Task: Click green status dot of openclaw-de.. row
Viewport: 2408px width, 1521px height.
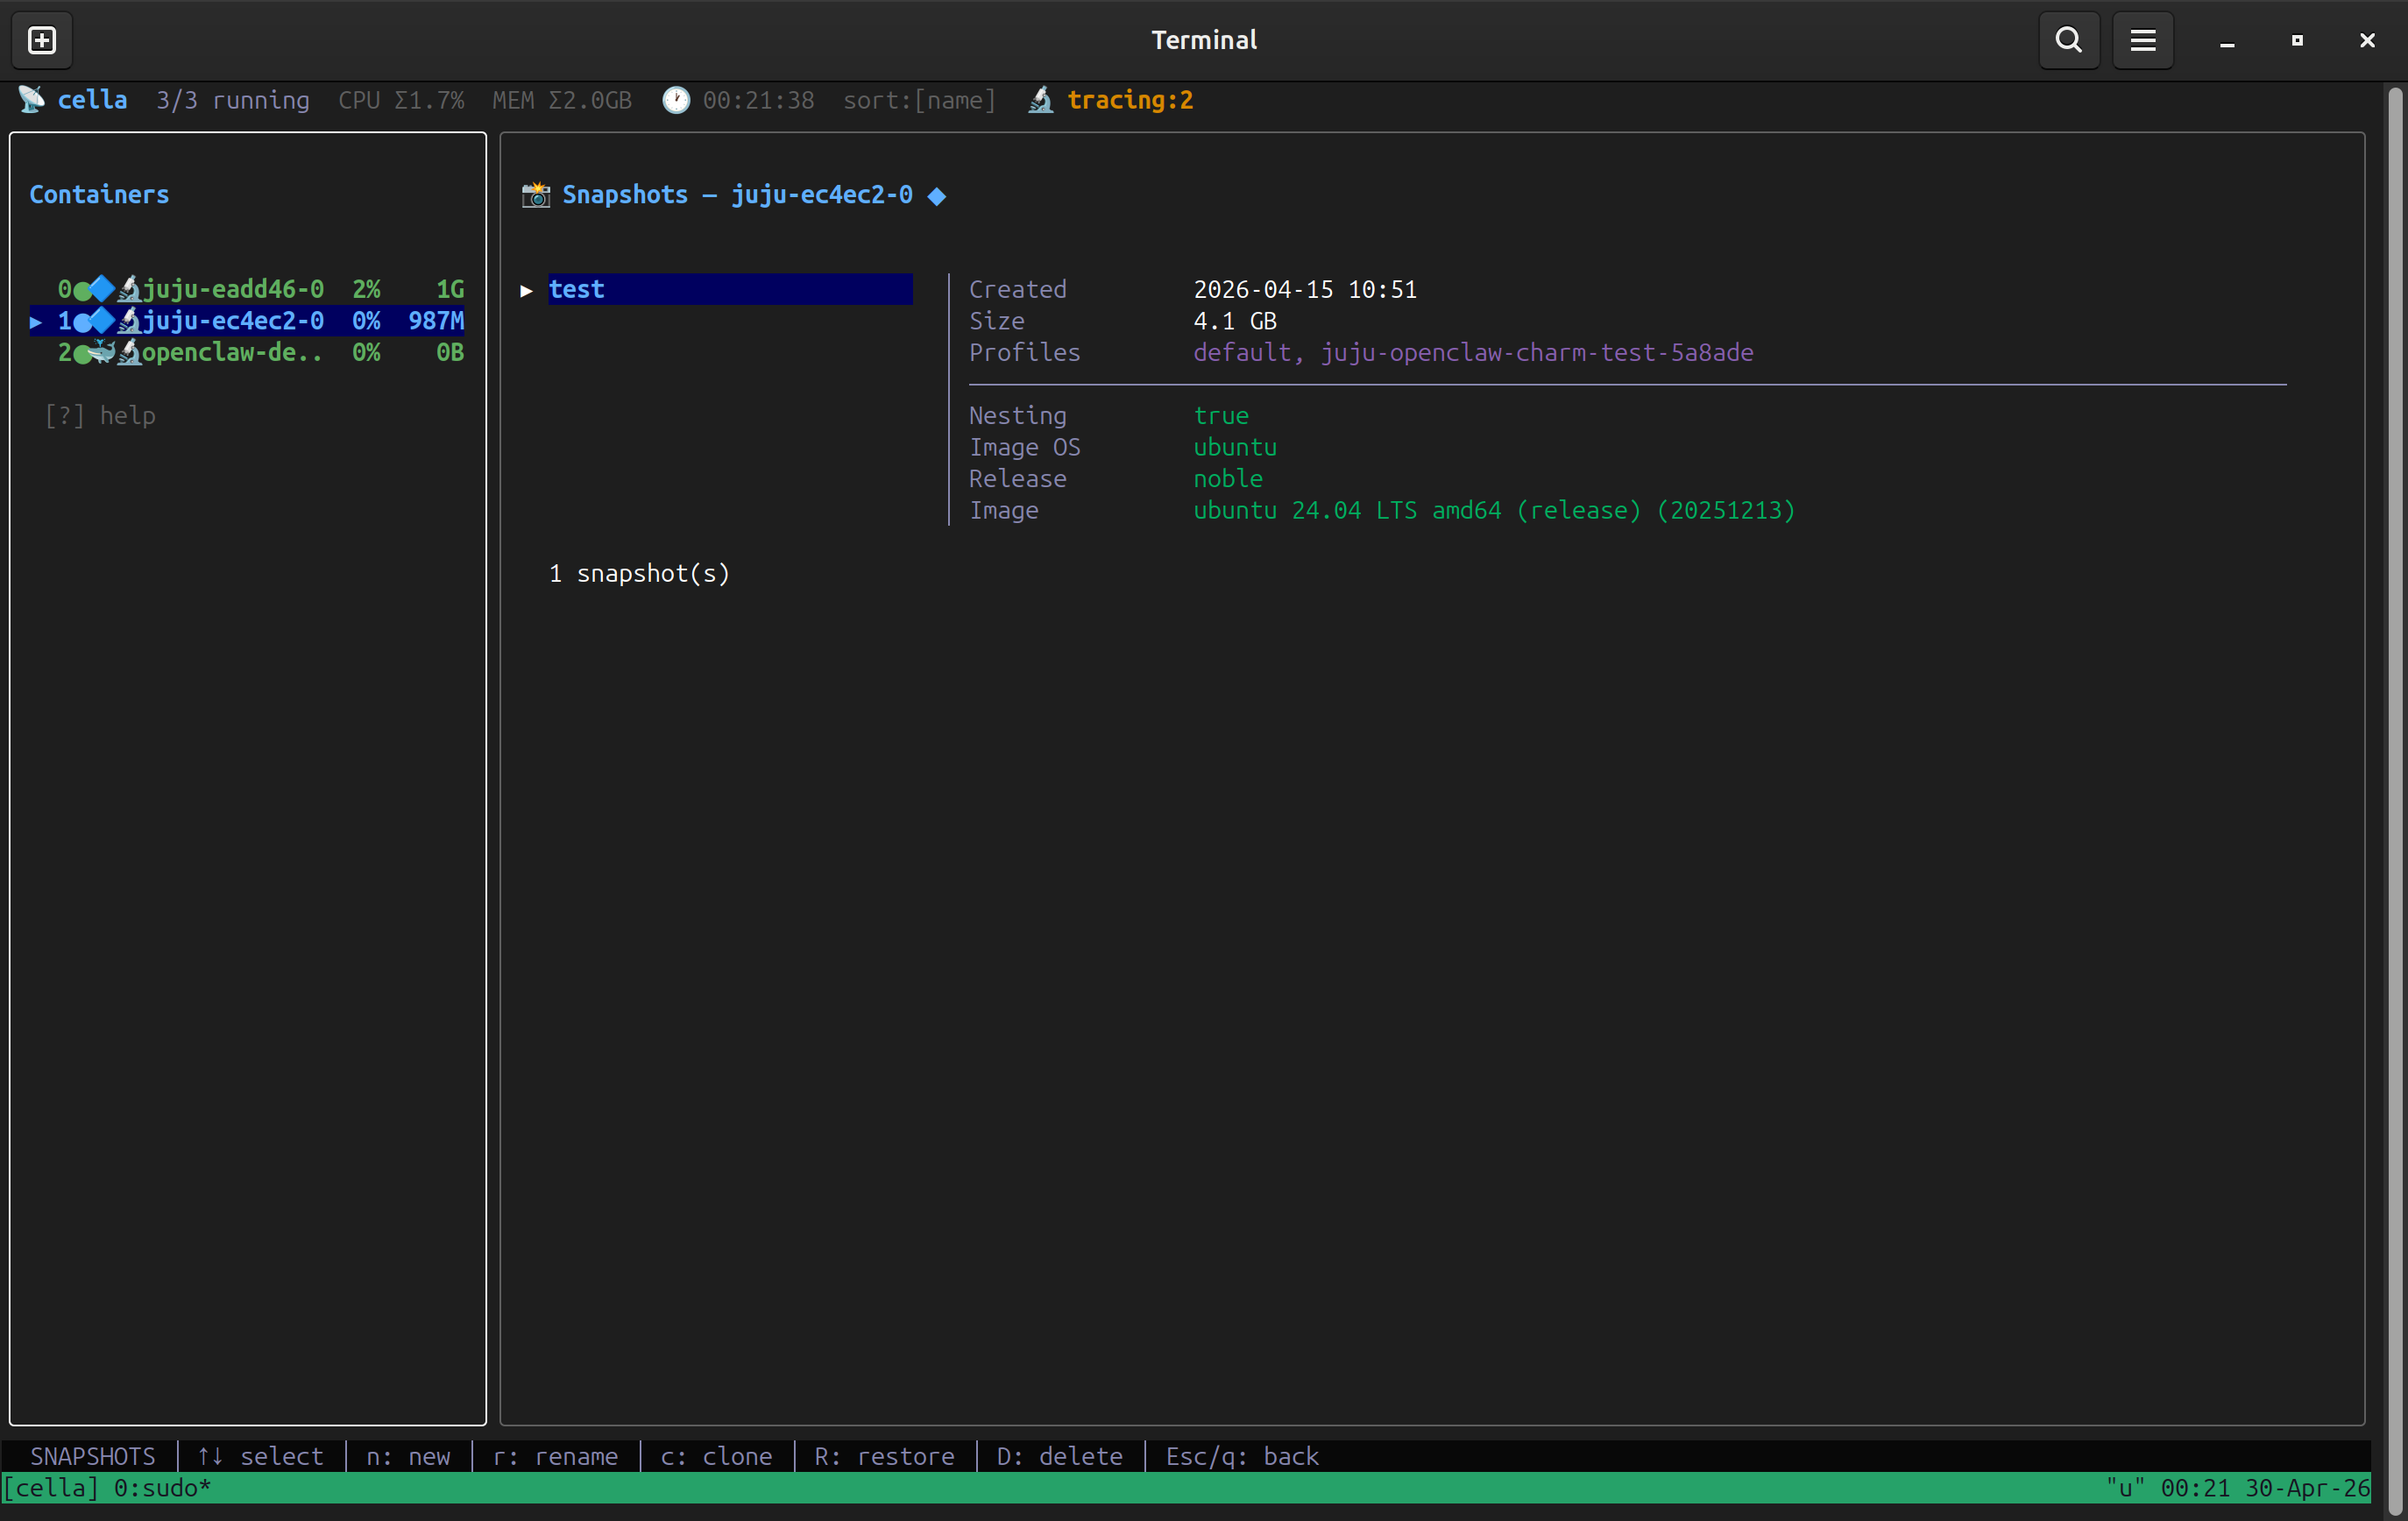Action: [81, 354]
